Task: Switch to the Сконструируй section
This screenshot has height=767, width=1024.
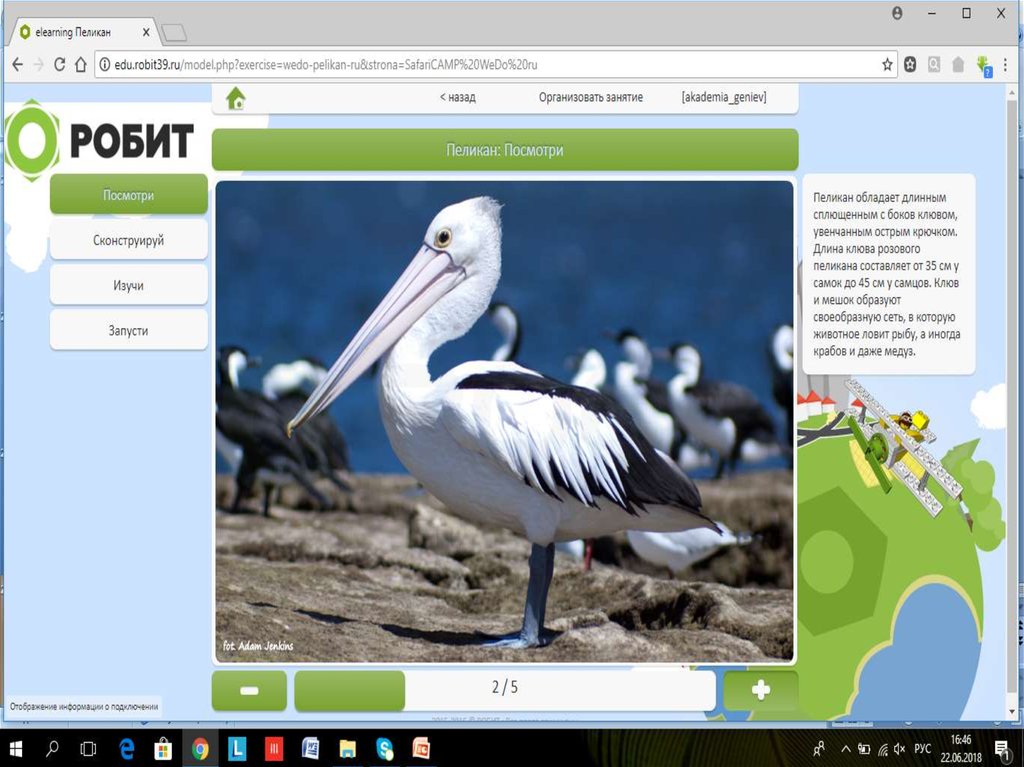Action: point(128,240)
